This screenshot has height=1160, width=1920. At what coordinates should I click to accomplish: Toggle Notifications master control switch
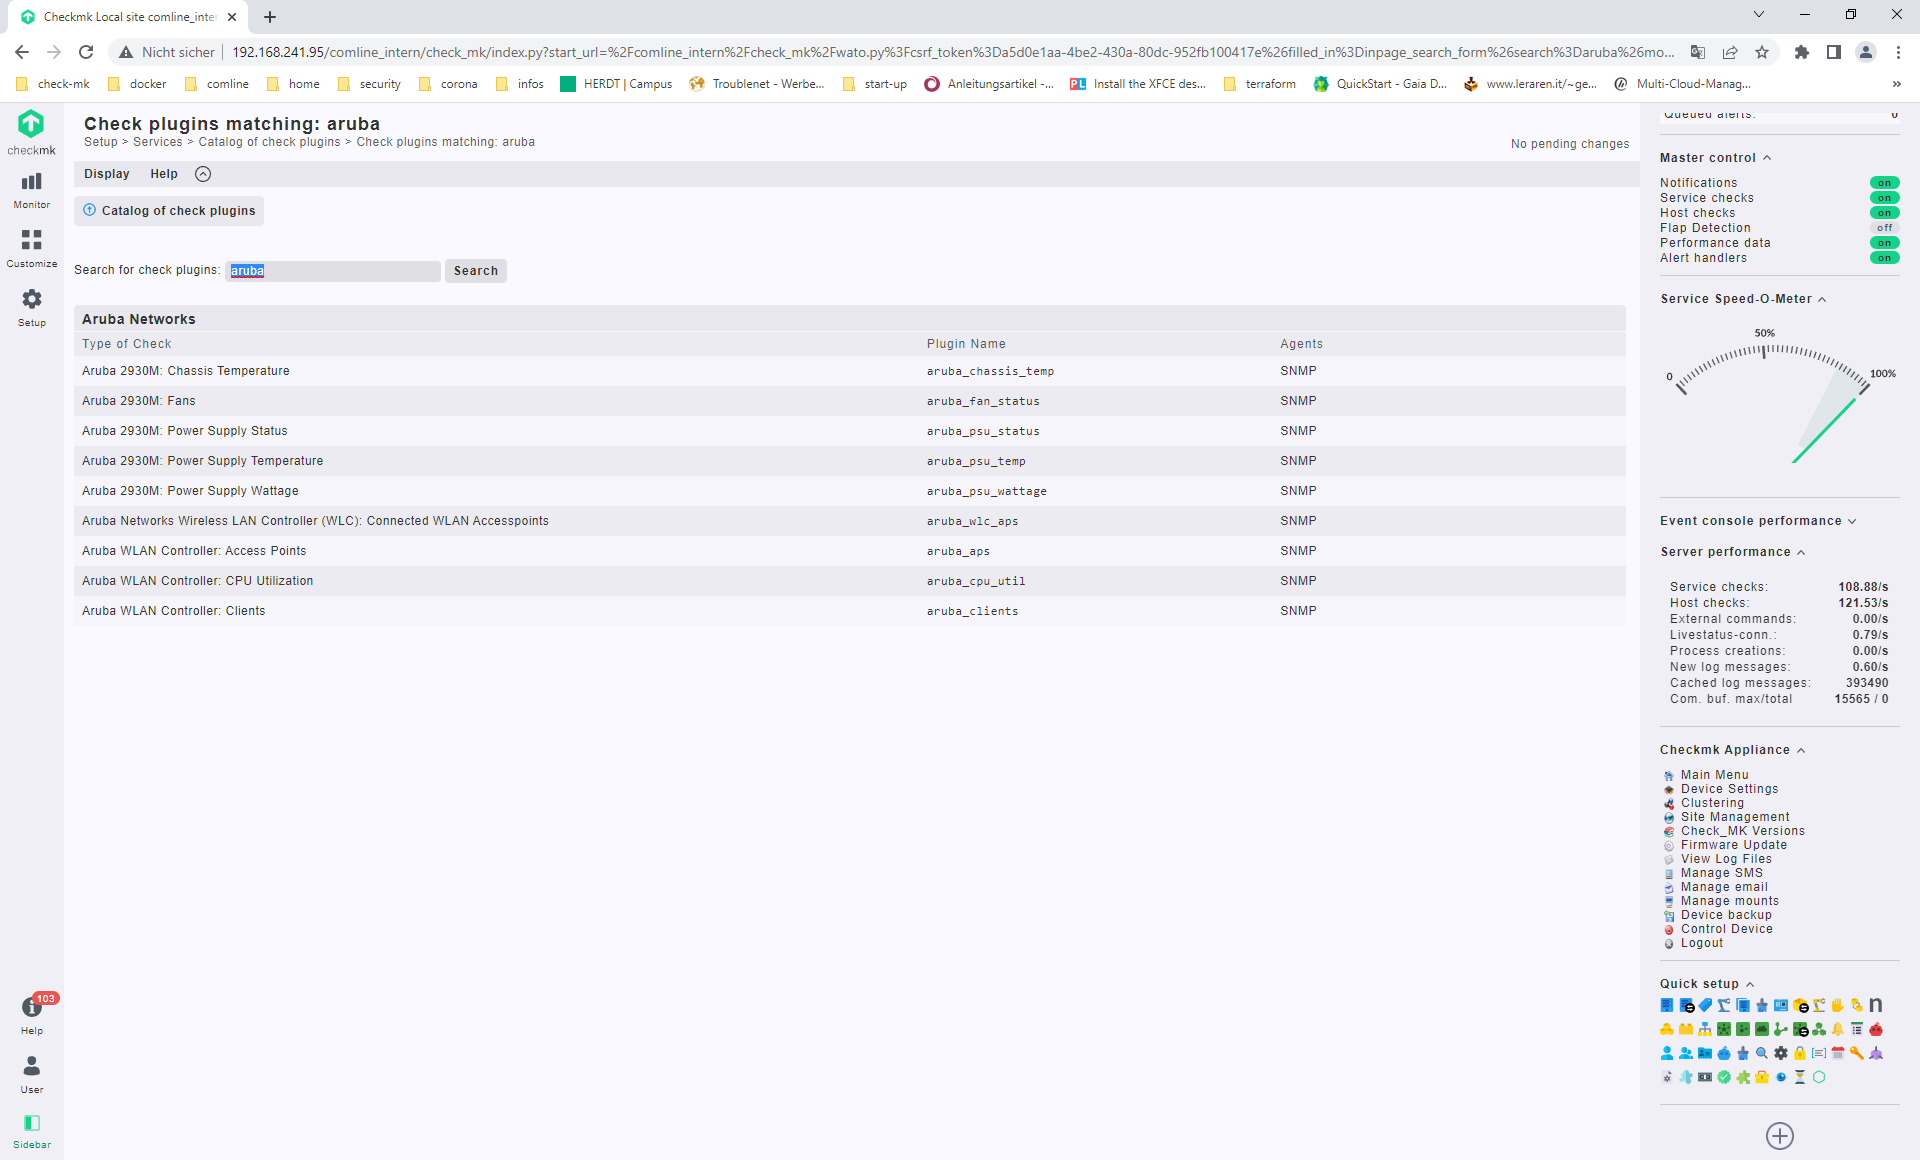click(x=1884, y=183)
